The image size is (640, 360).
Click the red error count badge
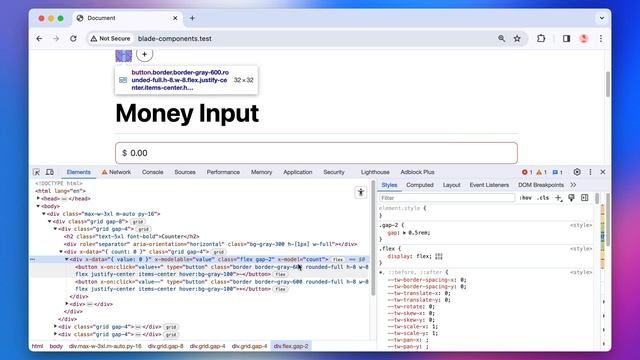coord(527,172)
